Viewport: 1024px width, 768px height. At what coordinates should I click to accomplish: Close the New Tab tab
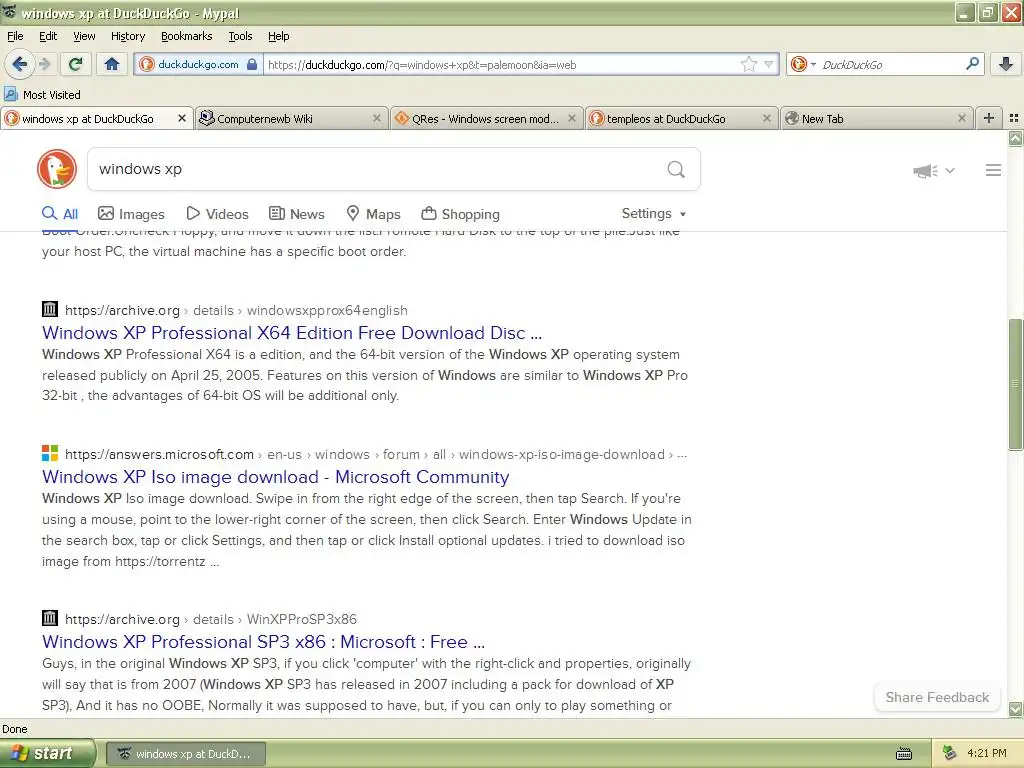coord(961,118)
